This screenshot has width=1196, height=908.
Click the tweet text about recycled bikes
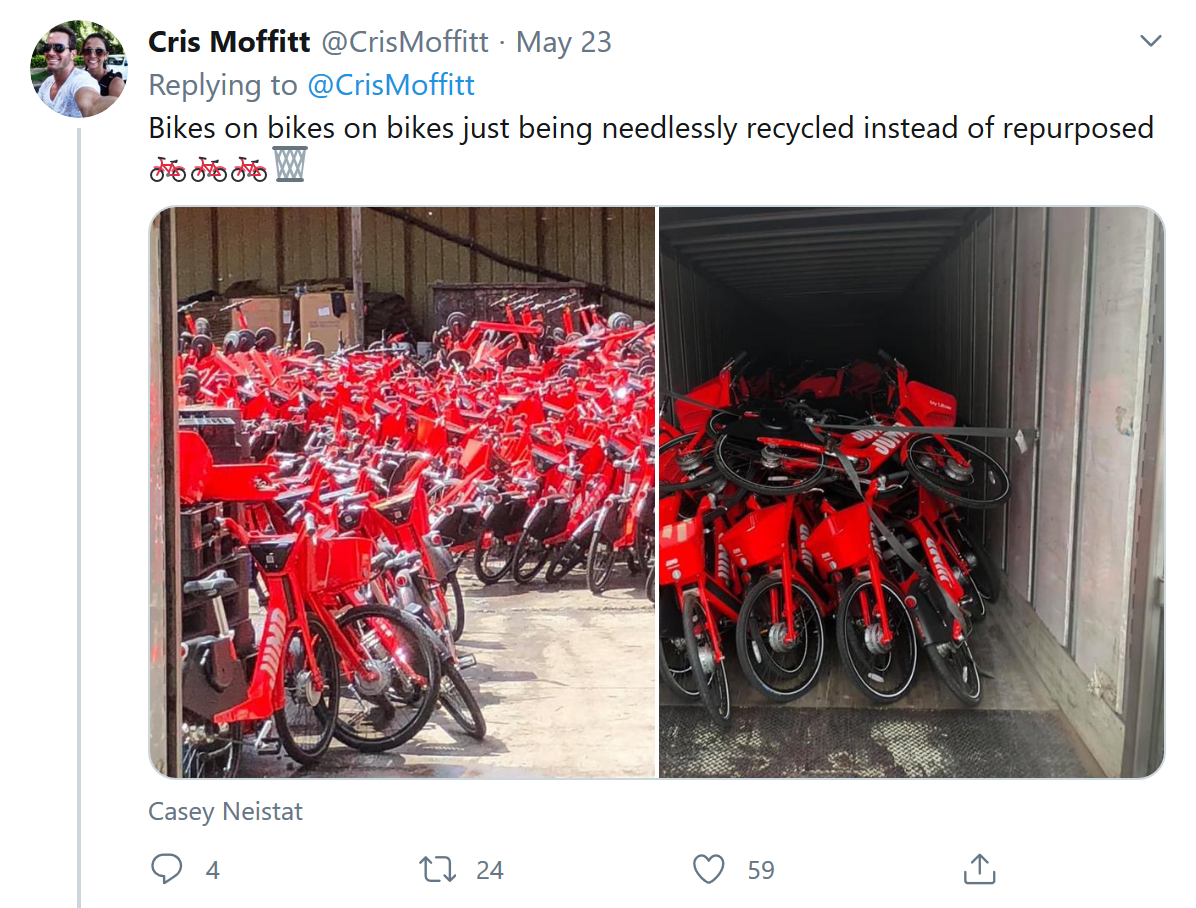coord(651,128)
